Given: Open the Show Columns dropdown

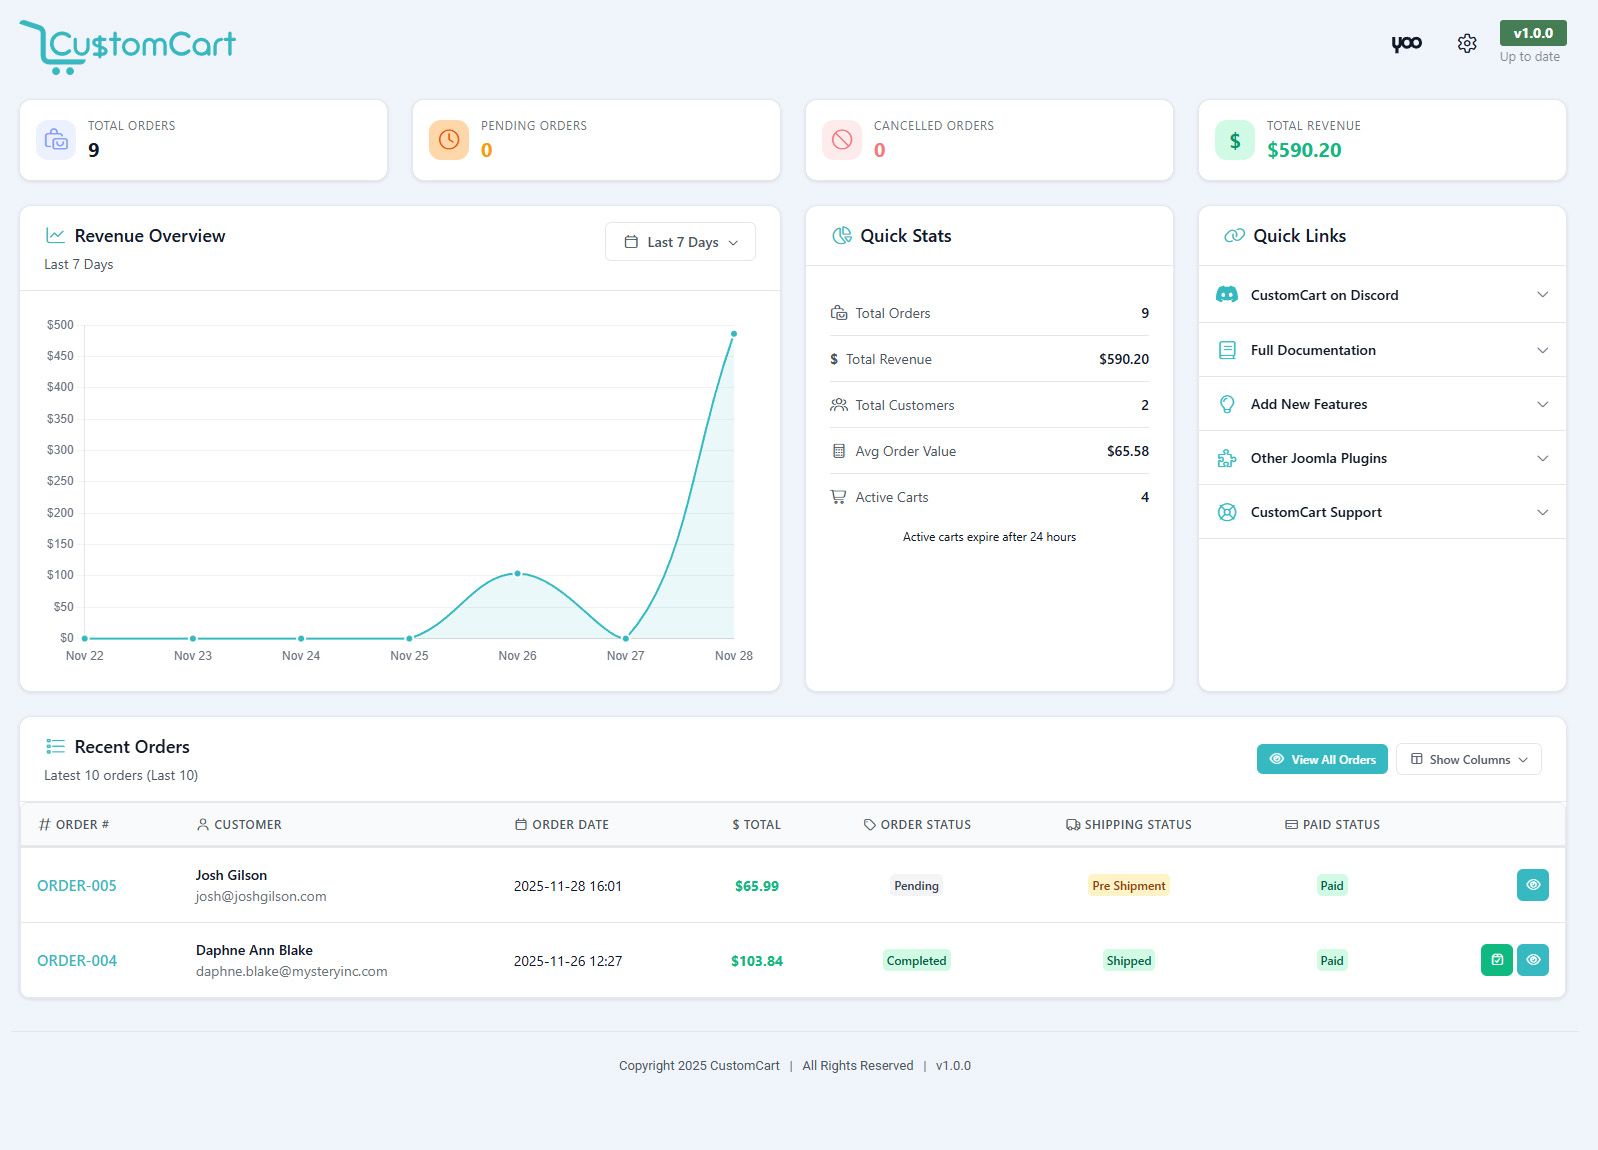Looking at the screenshot, I should pos(1468,760).
